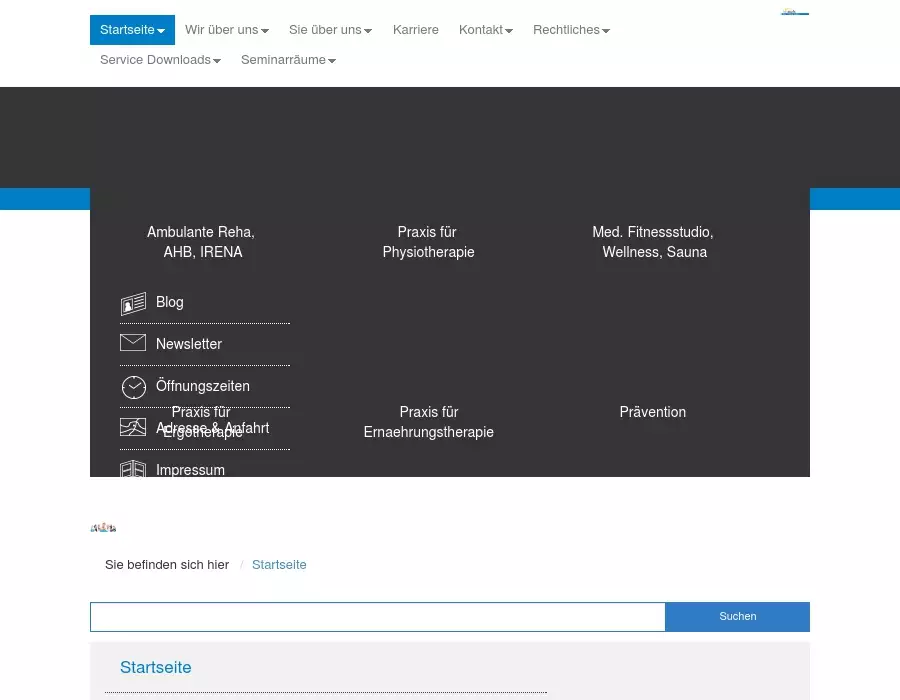This screenshot has height=700, width=900.
Task: Click the small group image above breadcrumb
Action: [x=103, y=527]
